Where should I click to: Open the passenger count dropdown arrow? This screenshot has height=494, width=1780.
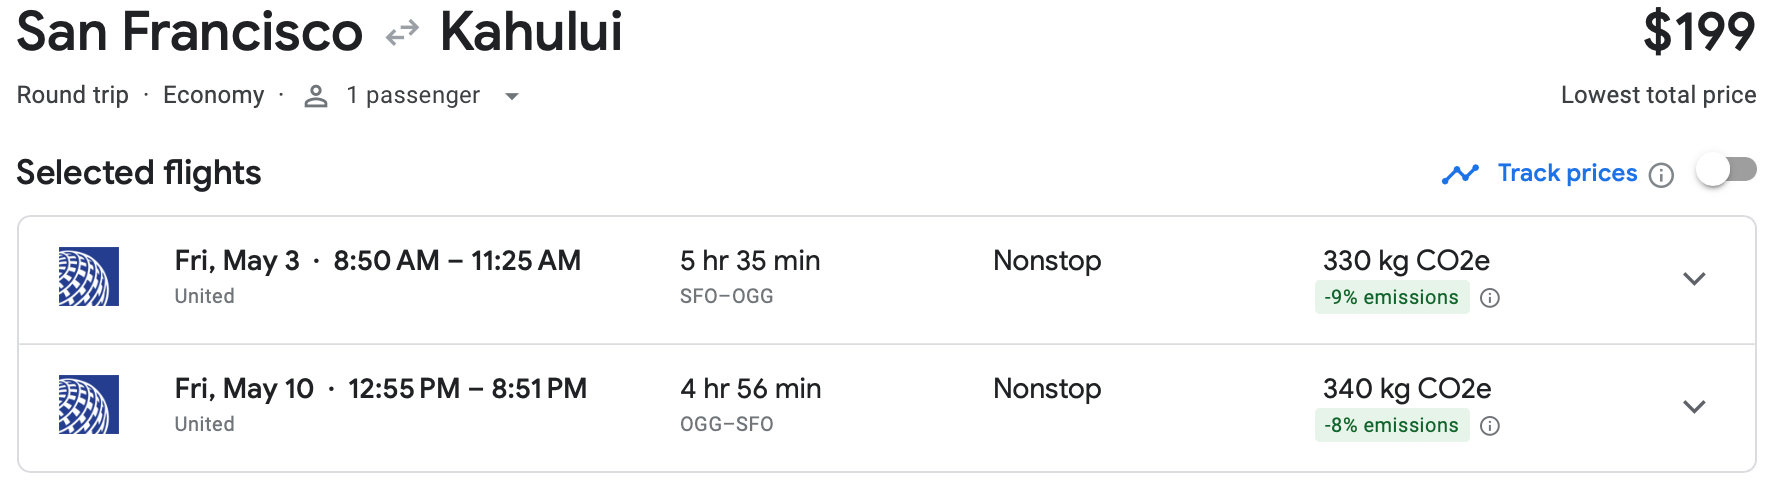[x=512, y=97]
